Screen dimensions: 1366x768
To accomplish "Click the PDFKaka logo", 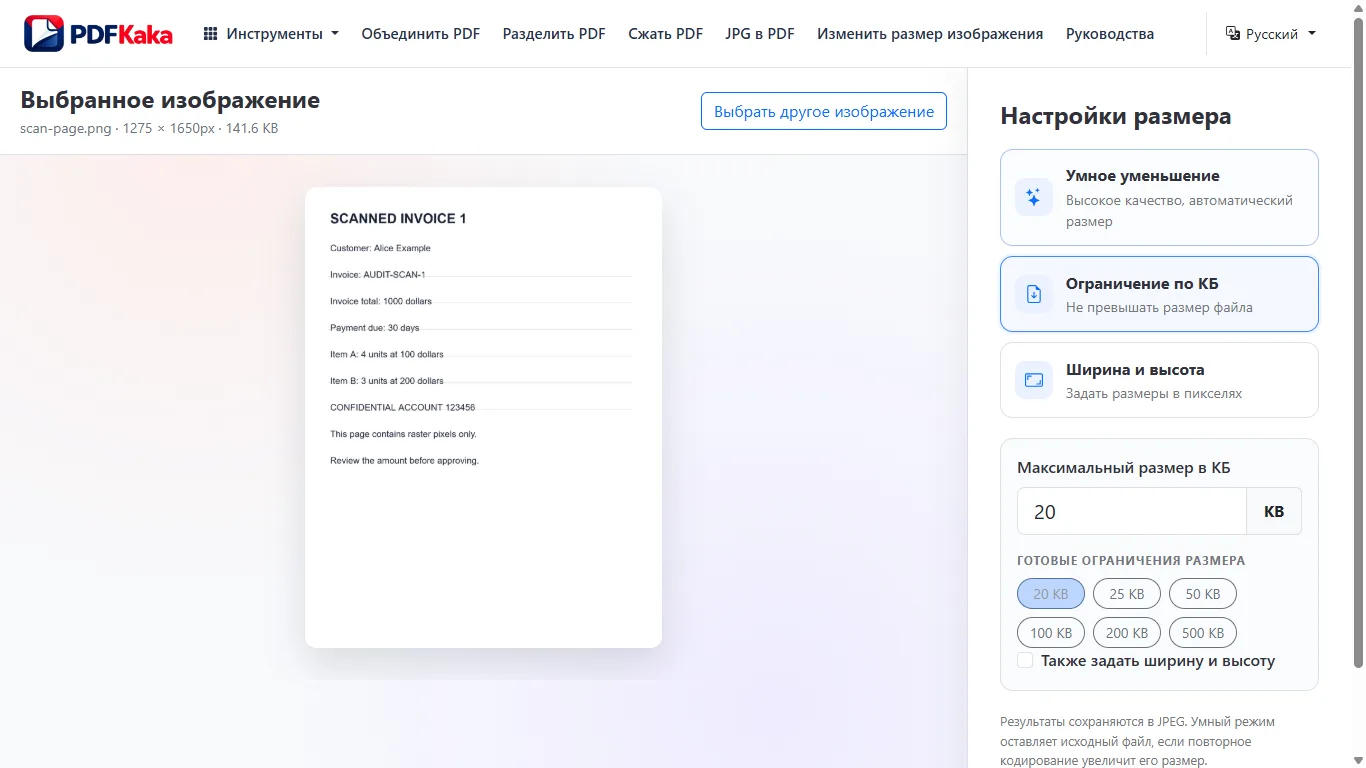I will tap(98, 34).
